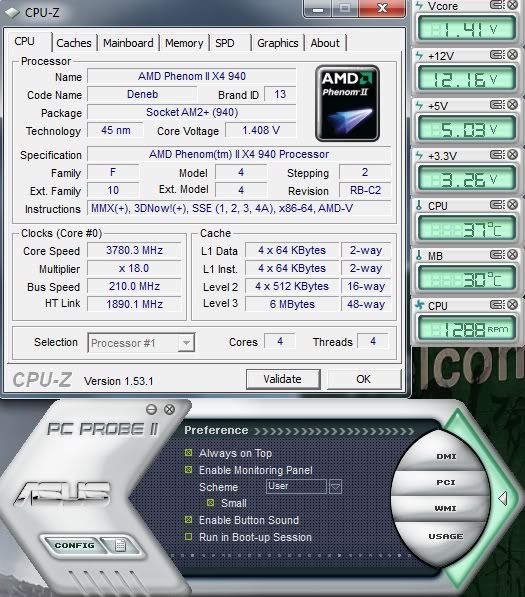
Task: Click the Package Socket AM2+ (940) value
Action: (192, 112)
